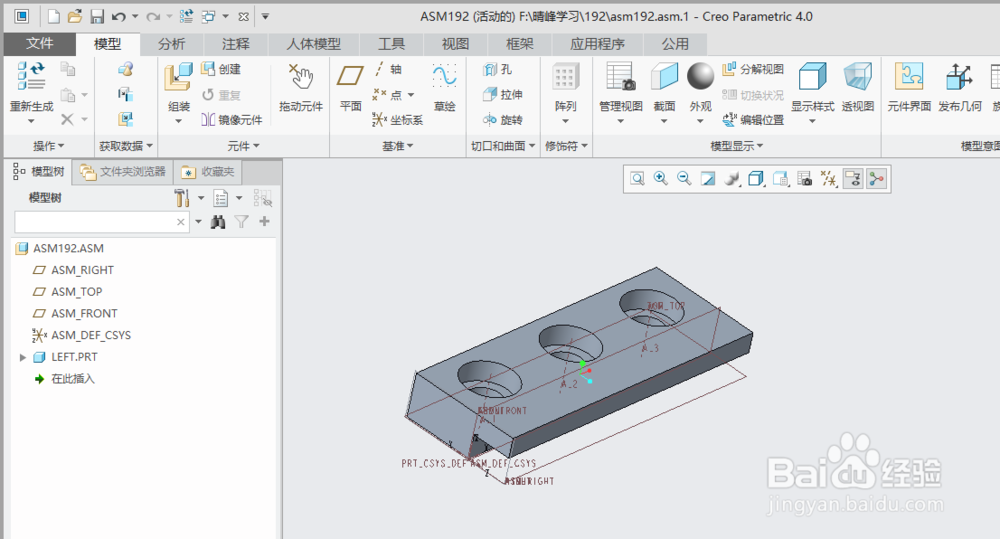
Task: Clear the model tree search box
Action: click(x=181, y=222)
